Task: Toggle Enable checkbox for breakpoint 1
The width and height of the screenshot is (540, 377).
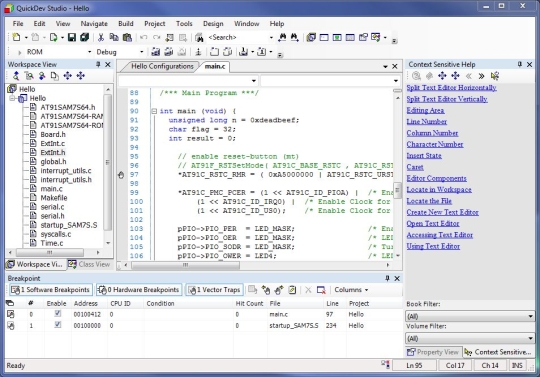Action: click(x=58, y=325)
